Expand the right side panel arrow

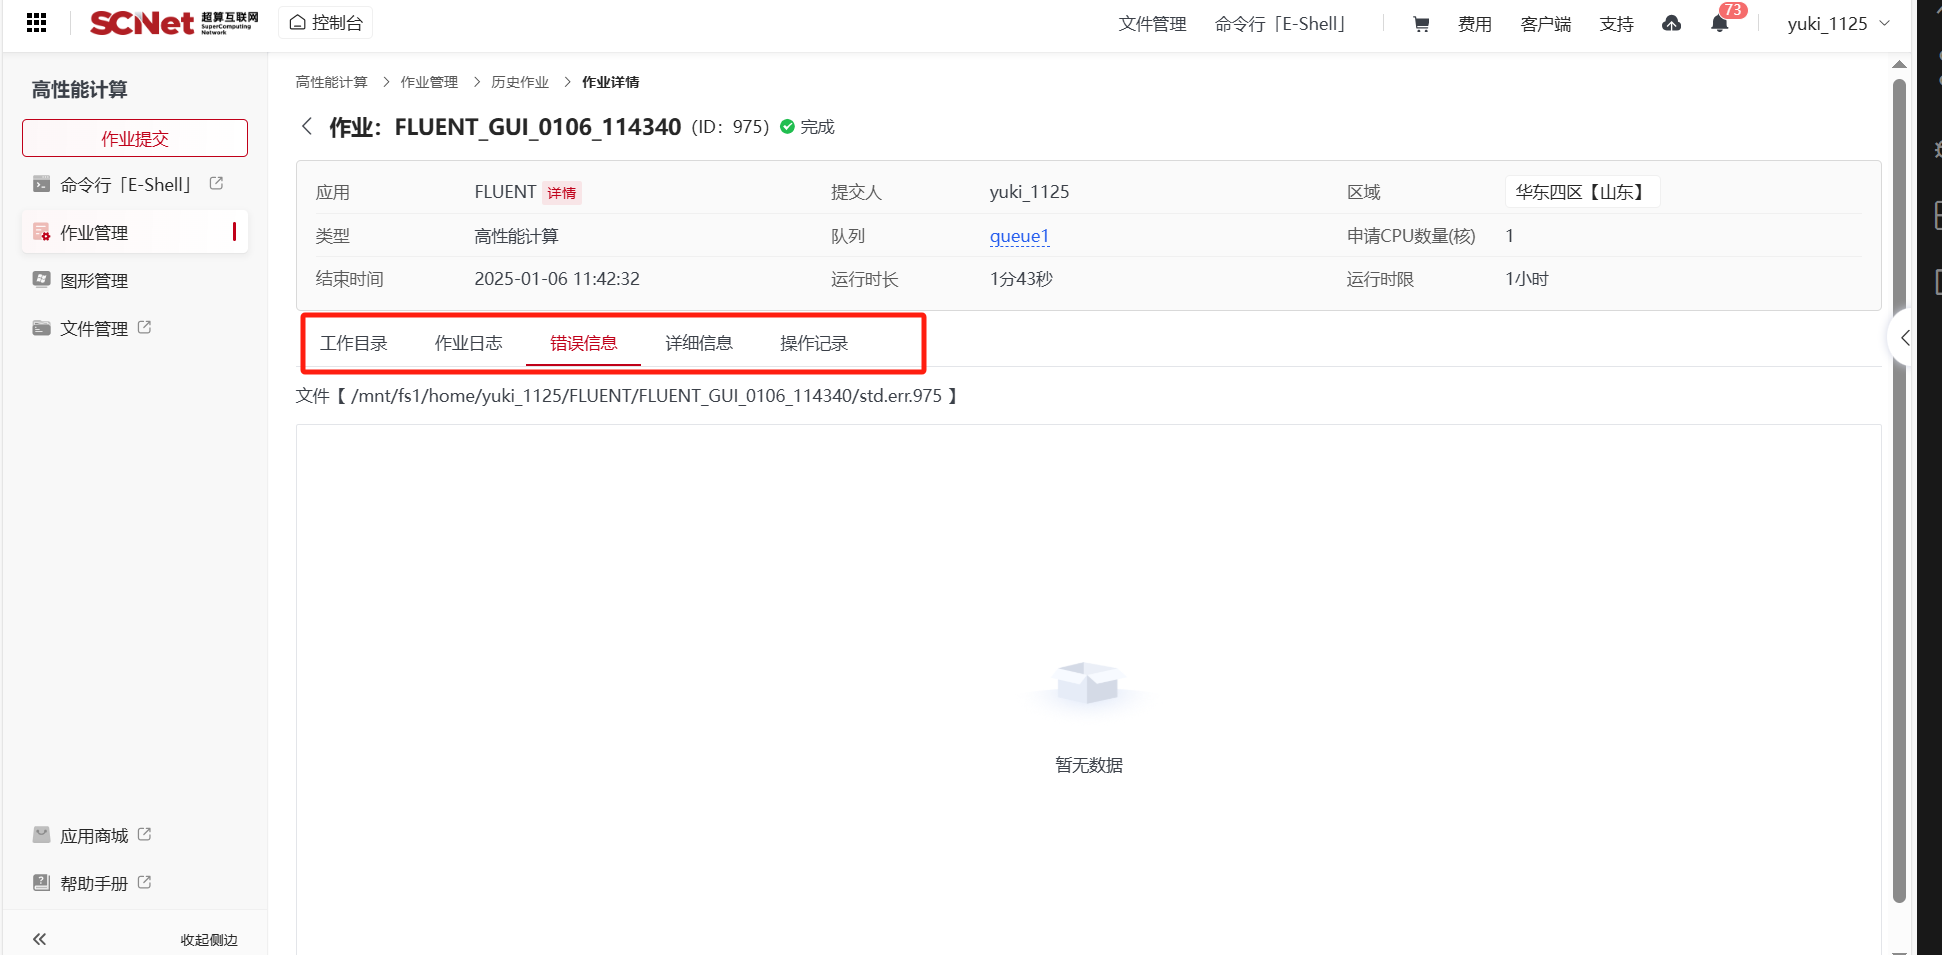click(1904, 338)
